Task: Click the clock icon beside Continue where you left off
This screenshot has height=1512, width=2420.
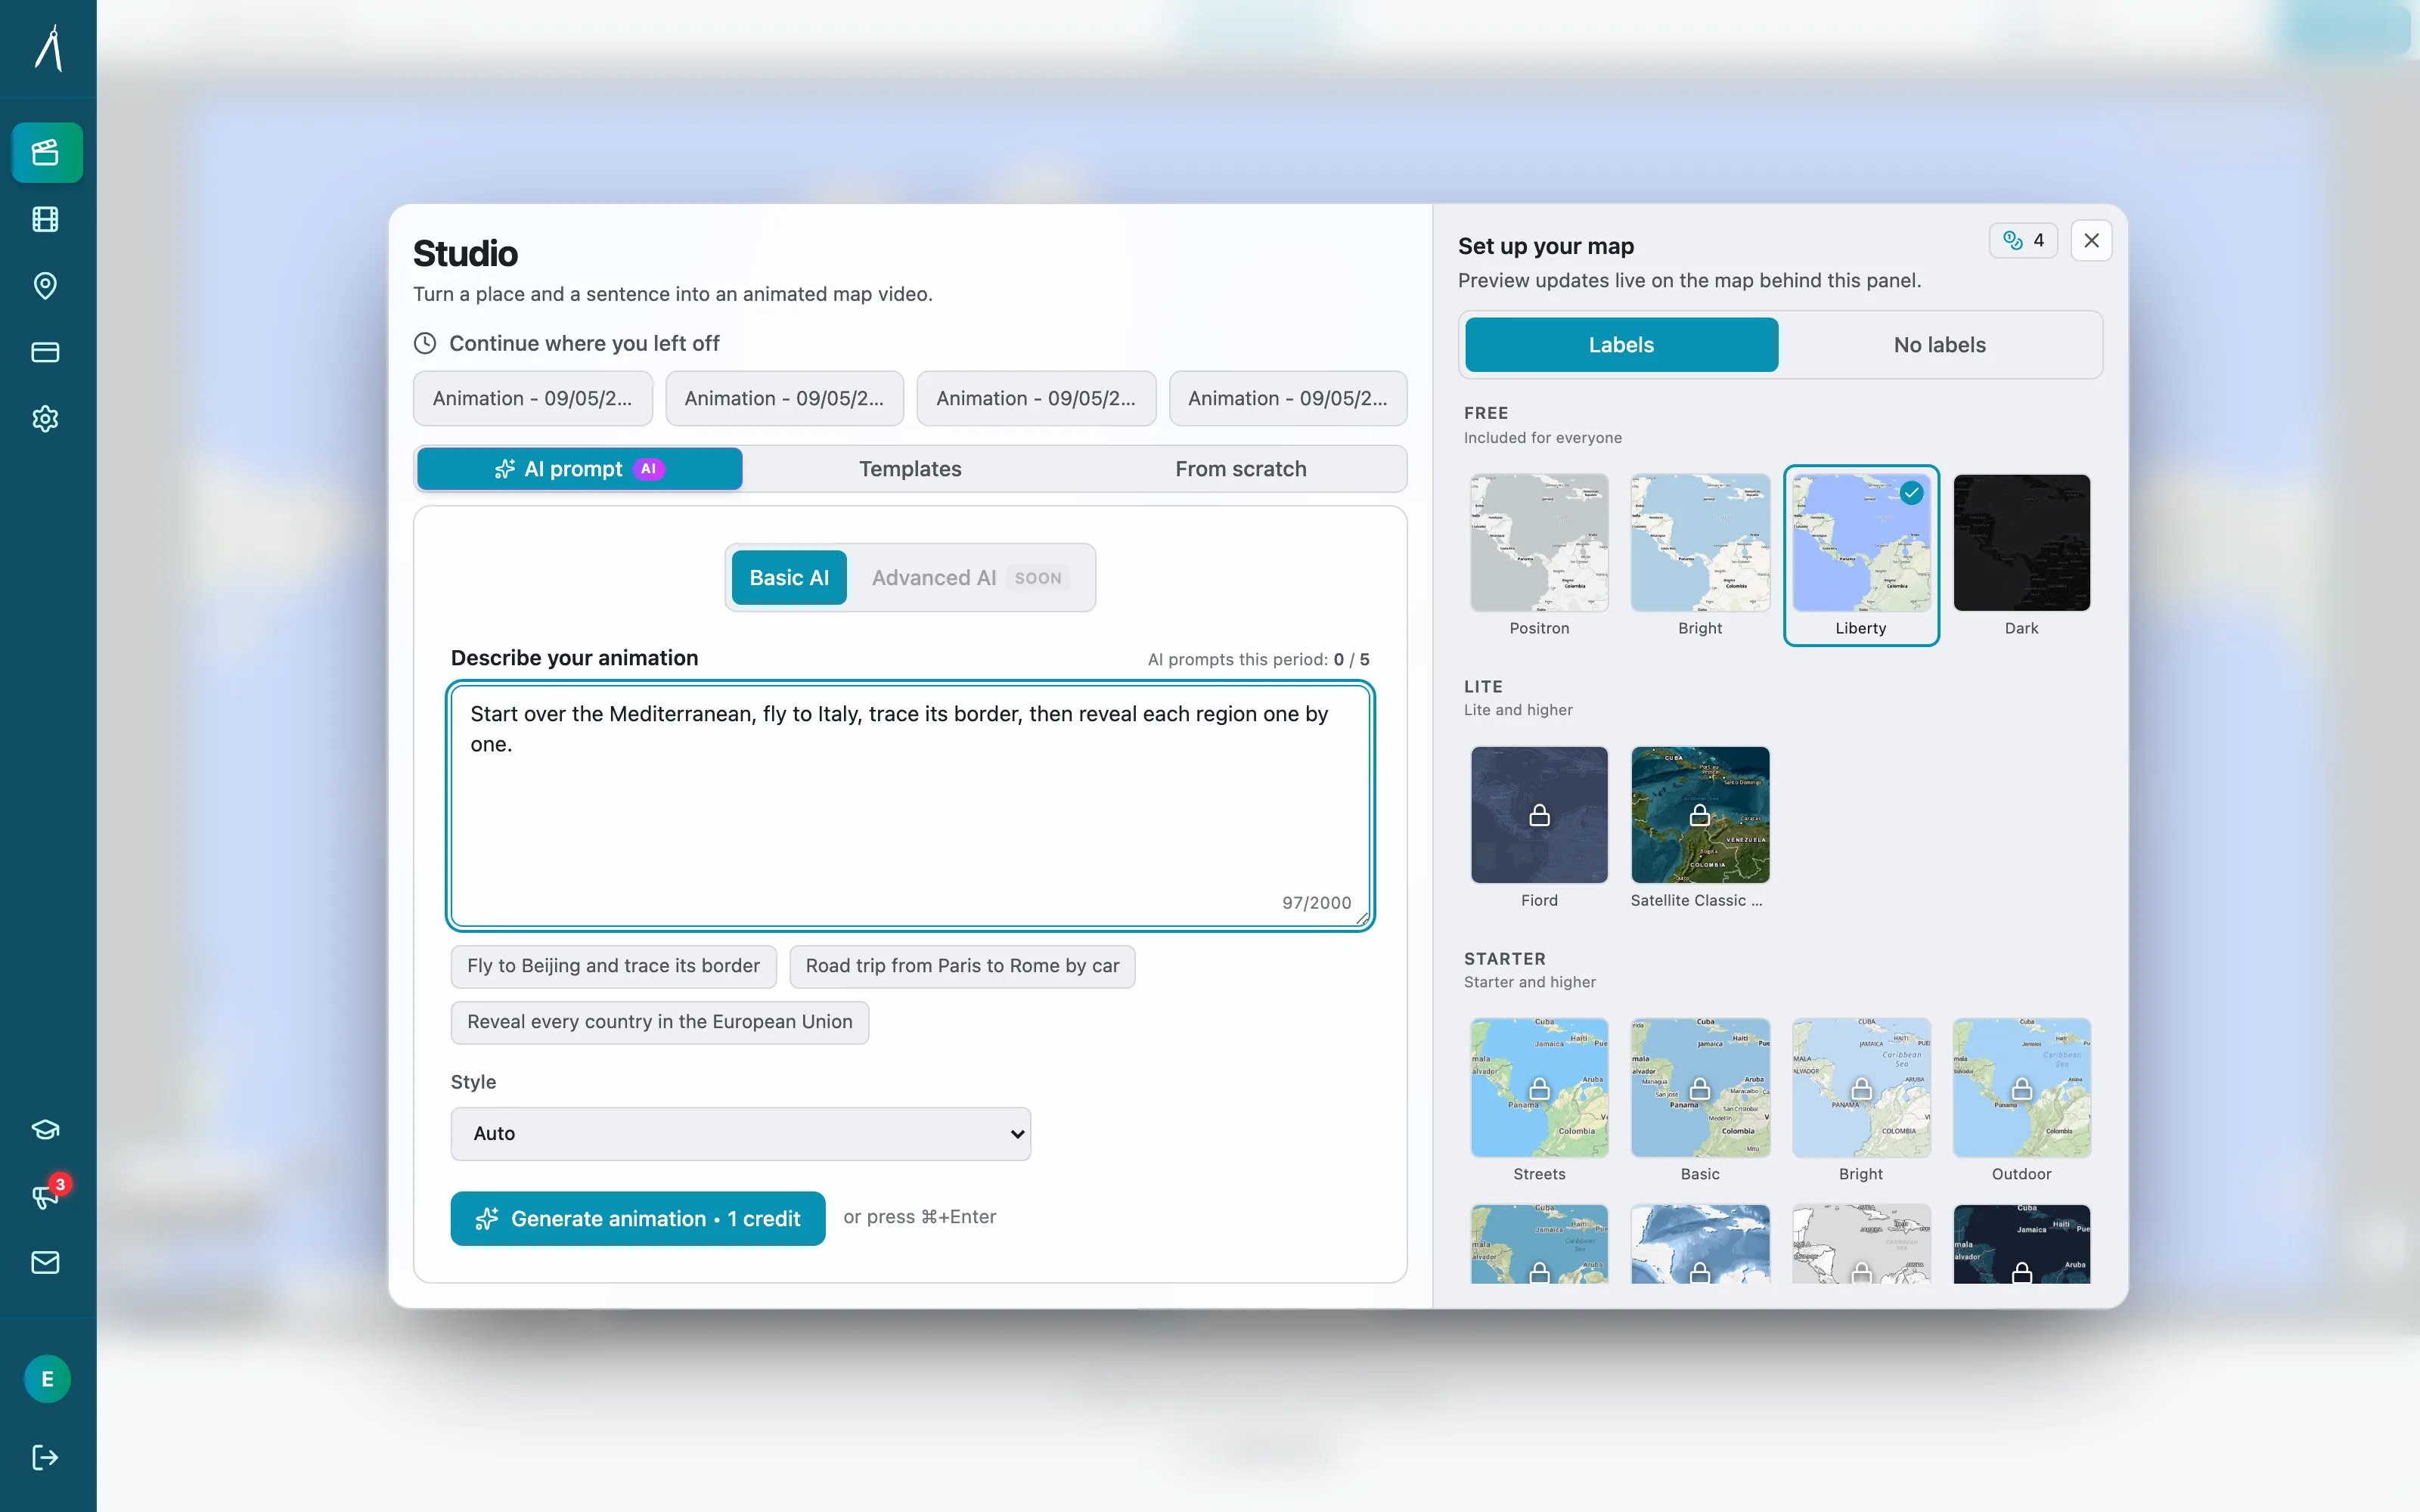Action: click(425, 343)
